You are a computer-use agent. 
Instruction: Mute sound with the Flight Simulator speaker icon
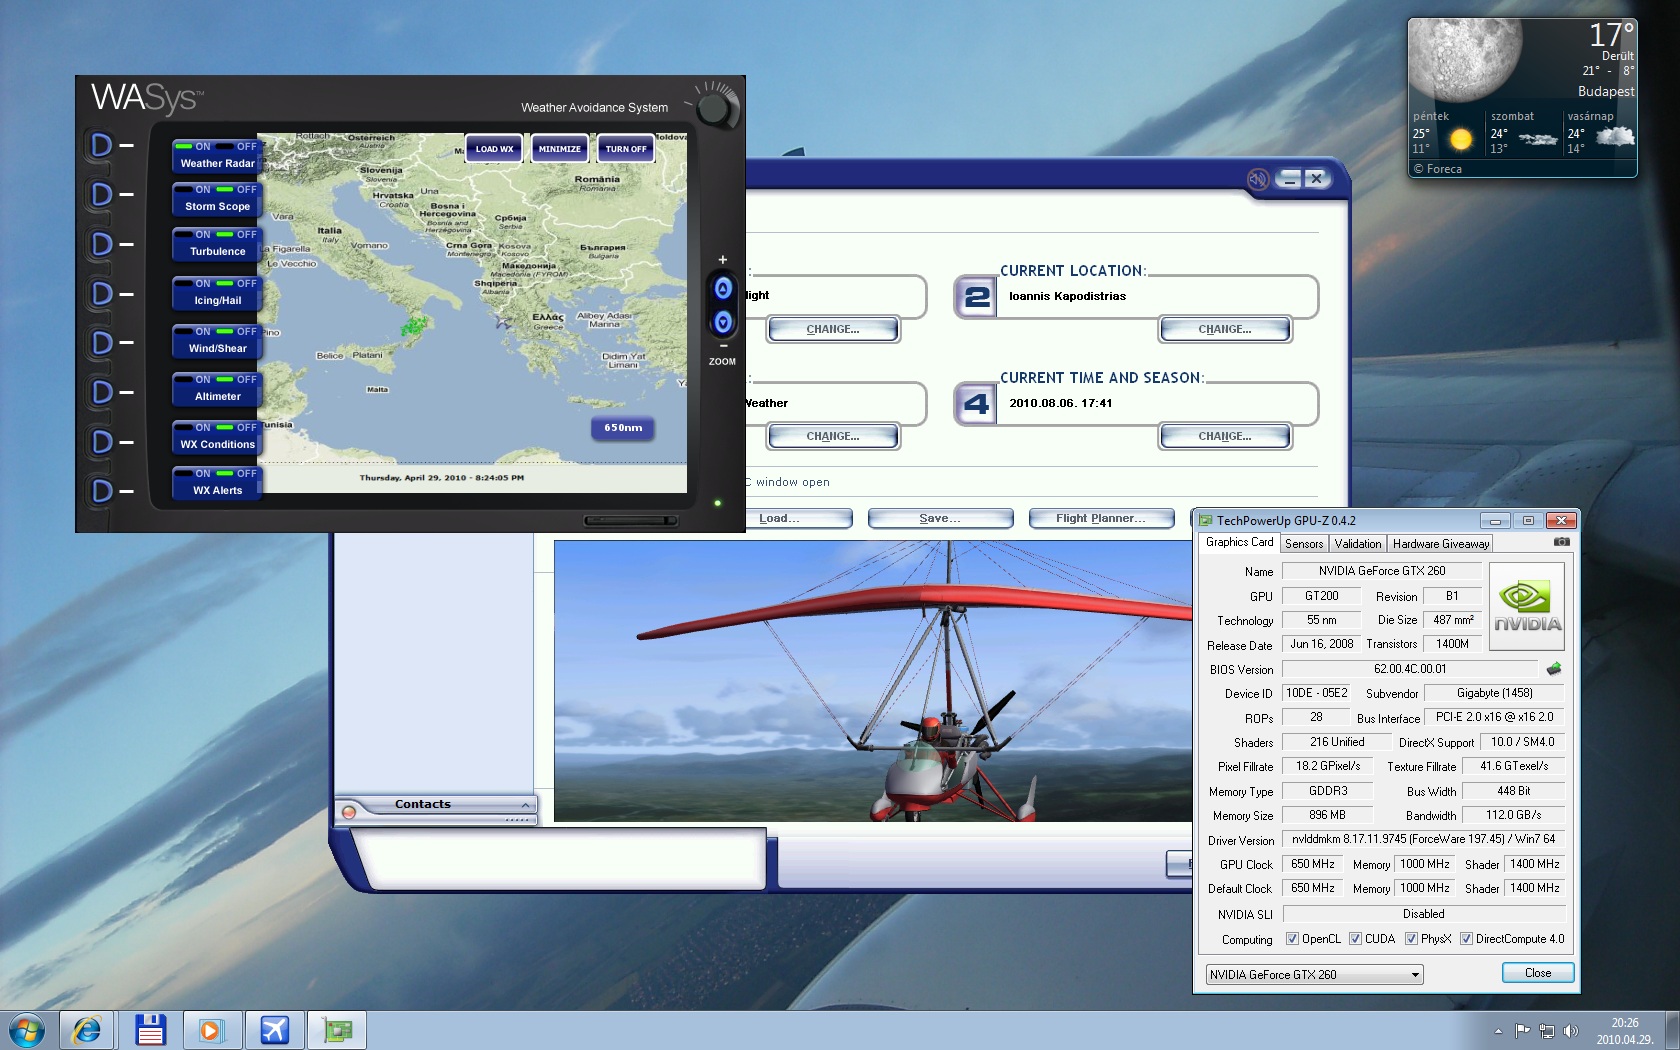pyautogui.click(x=1258, y=179)
